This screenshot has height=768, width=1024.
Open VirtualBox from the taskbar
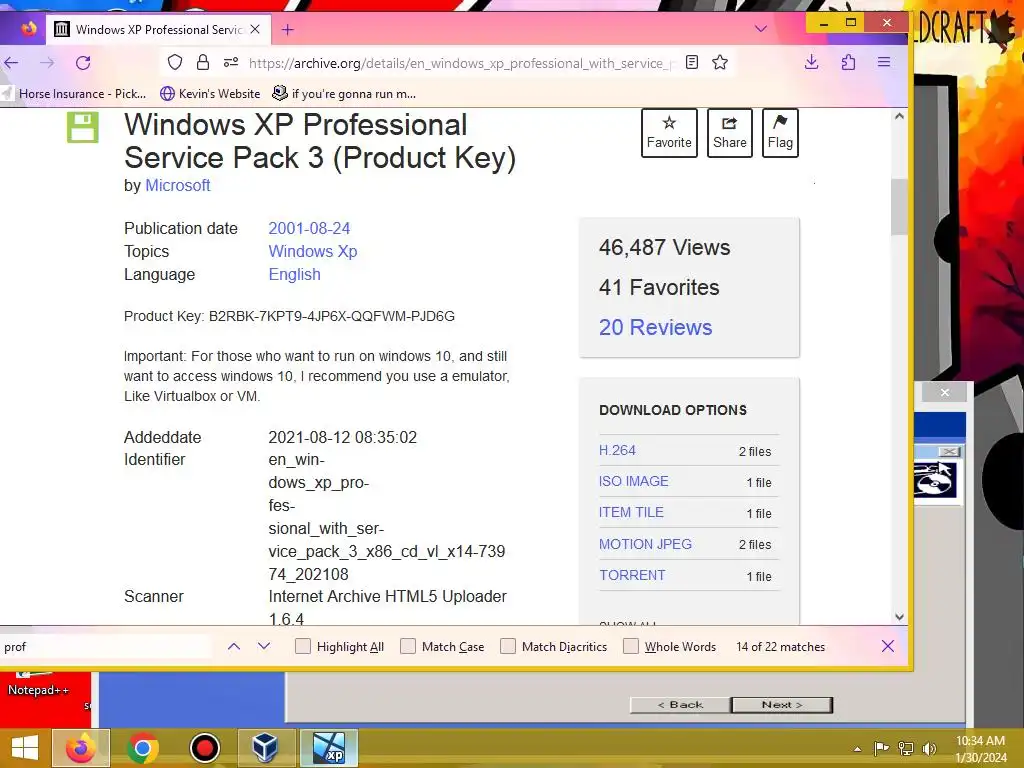pyautogui.click(x=266, y=748)
